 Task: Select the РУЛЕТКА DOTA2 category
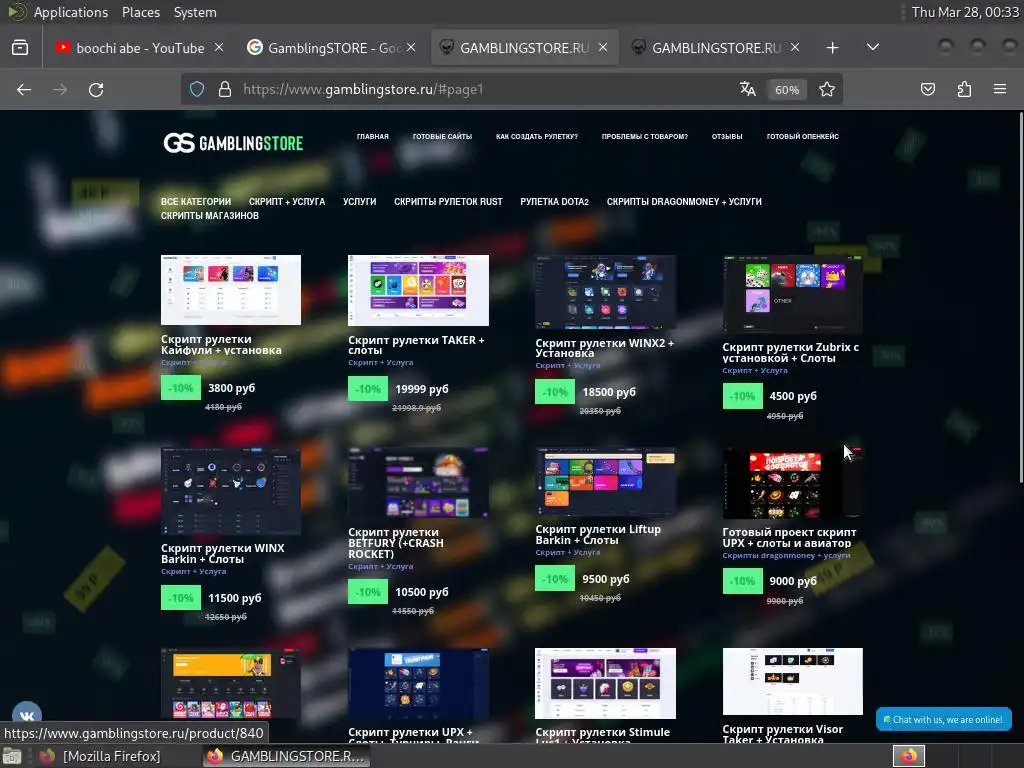[x=554, y=202]
